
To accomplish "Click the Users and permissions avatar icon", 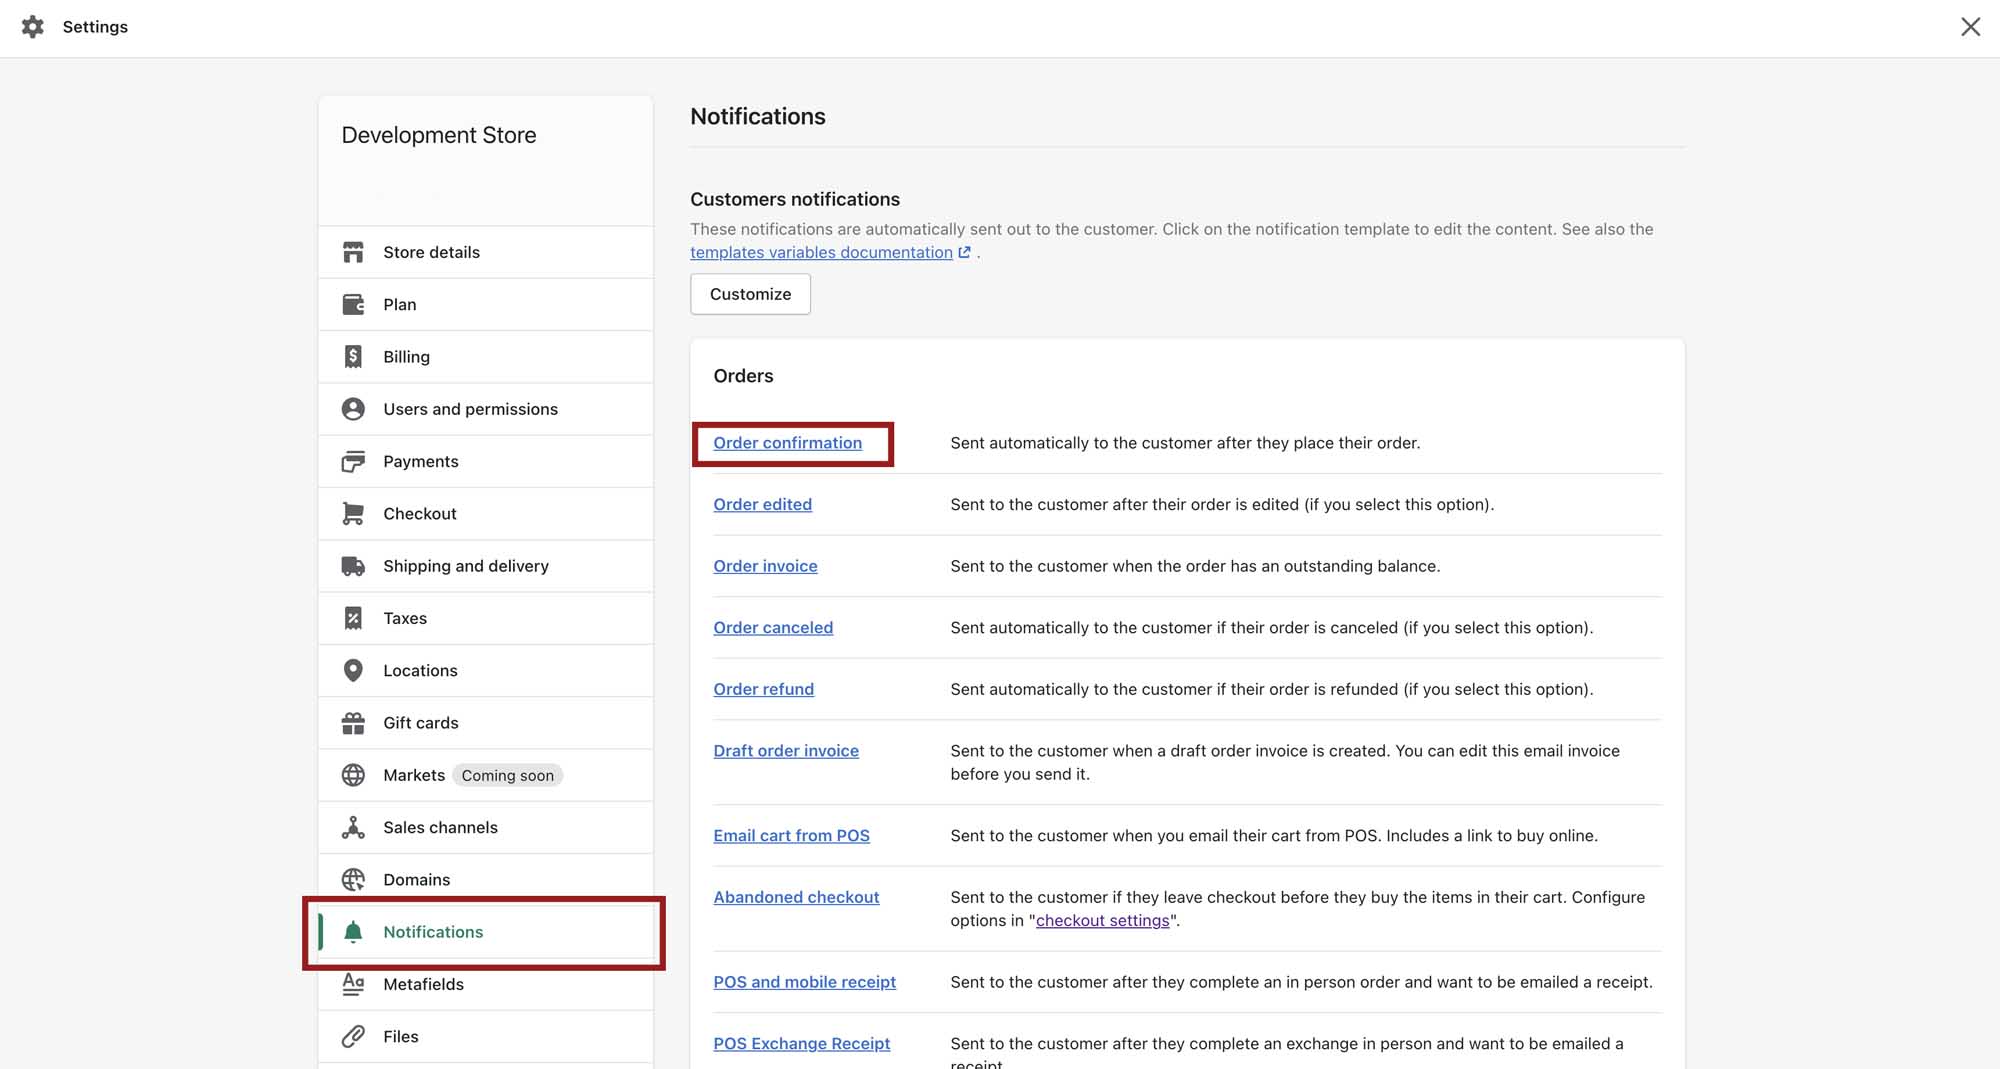I will click(x=353, y=409).
